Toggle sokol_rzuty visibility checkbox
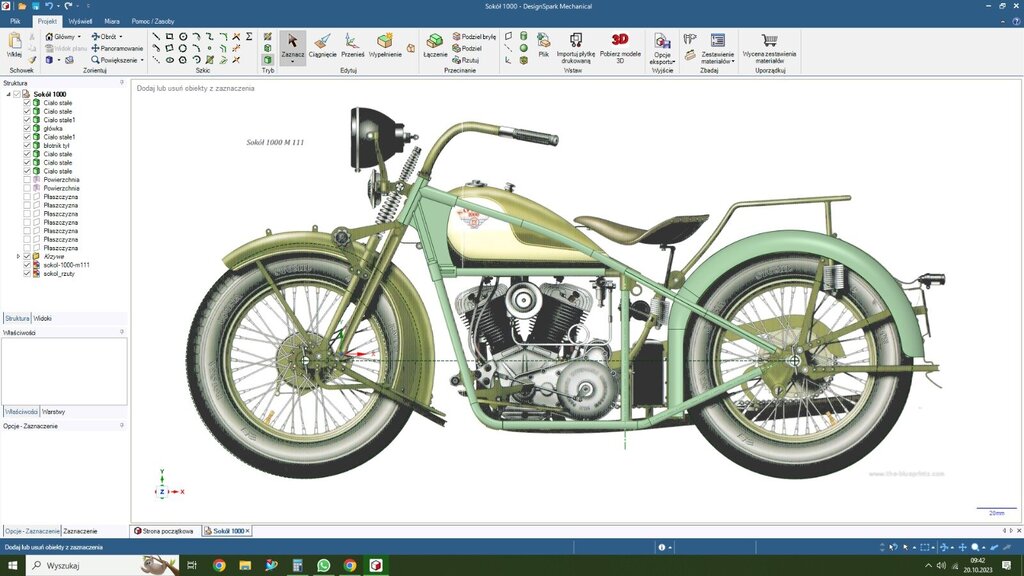 point(27,273)
